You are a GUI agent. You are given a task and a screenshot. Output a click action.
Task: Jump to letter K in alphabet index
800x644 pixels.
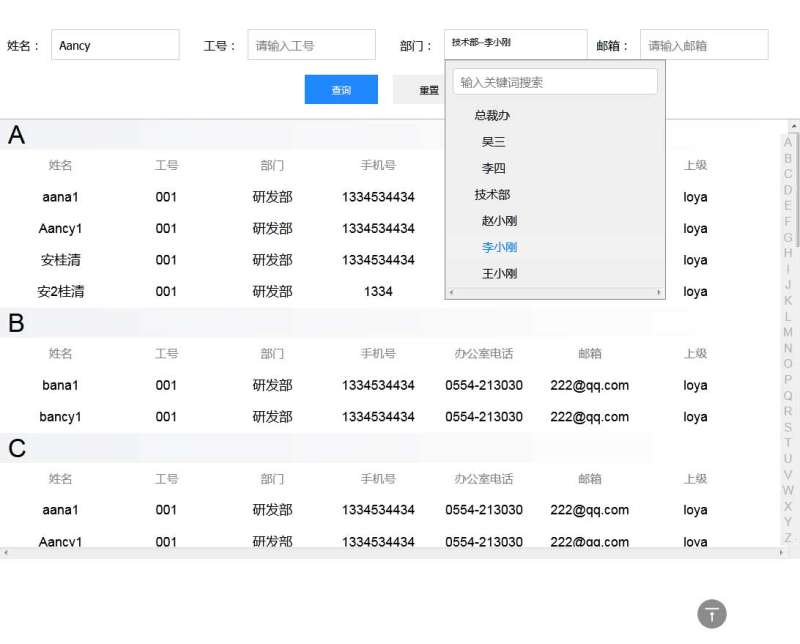point(788,301)
